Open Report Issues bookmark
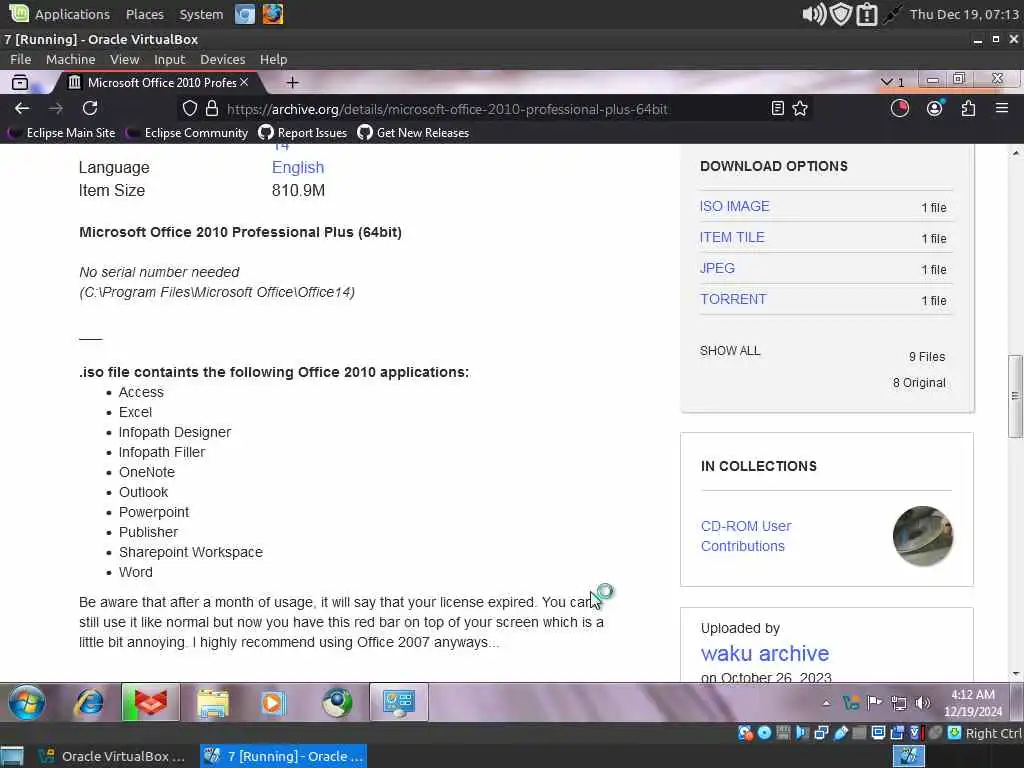Screen dimensions: 1024x768 tap(303, 133)
